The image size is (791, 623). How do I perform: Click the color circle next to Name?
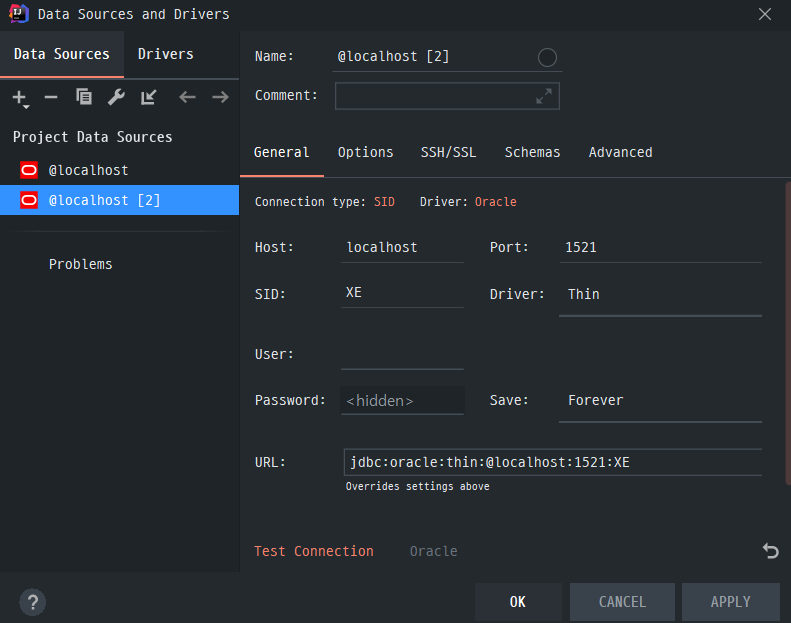[x=547, y=58]
